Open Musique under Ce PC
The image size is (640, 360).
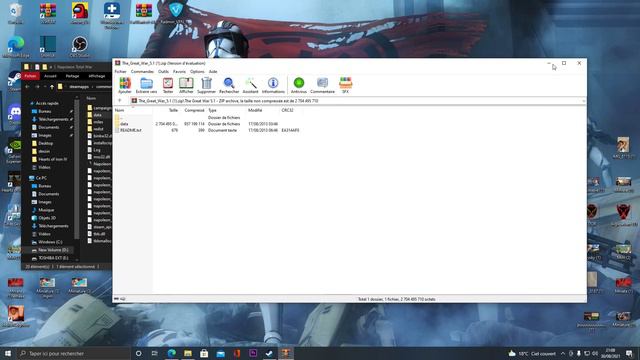click(46, 210)
